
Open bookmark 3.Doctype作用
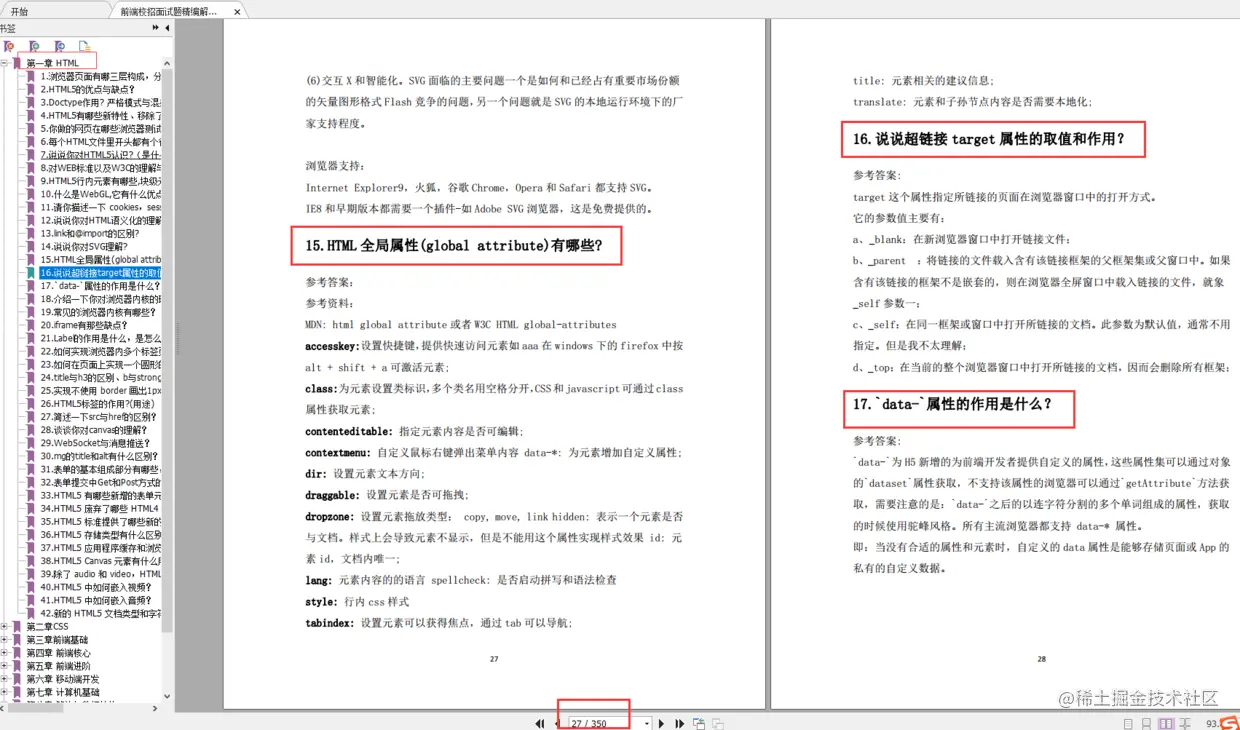[100, 102]
